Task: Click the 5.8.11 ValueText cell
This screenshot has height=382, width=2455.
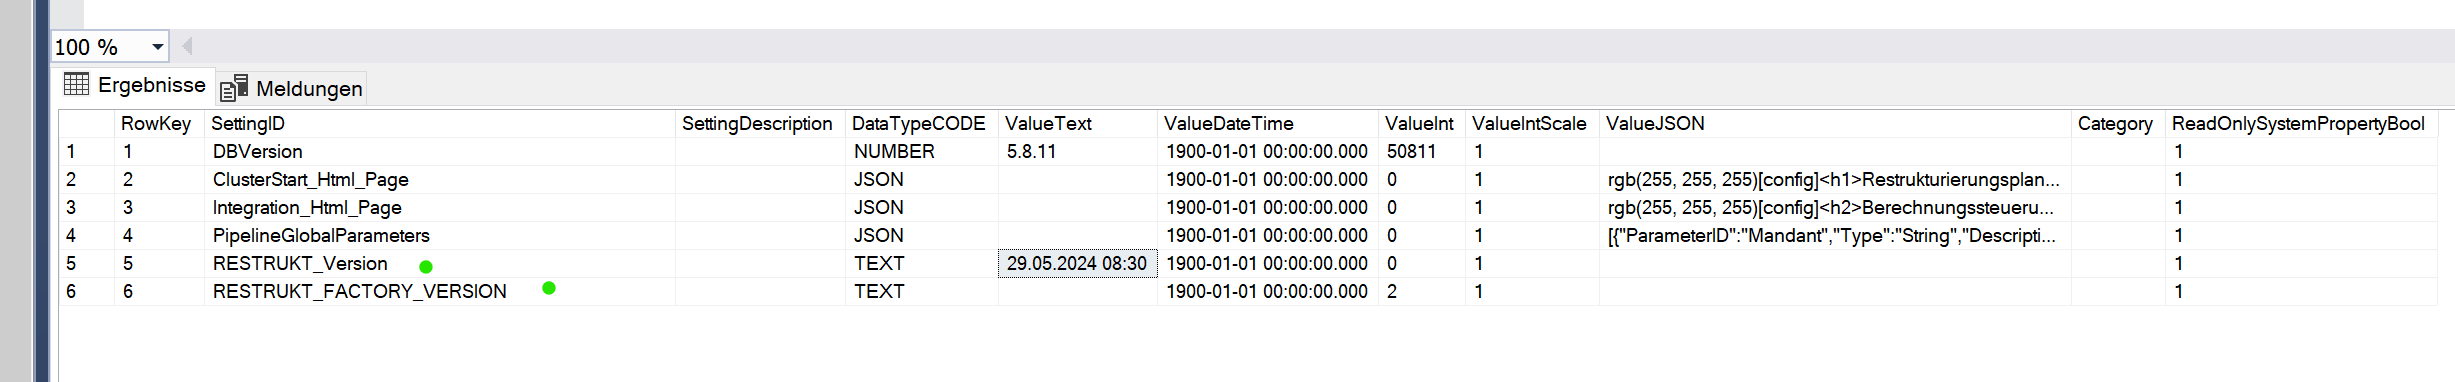Action: coord(1077,151)
